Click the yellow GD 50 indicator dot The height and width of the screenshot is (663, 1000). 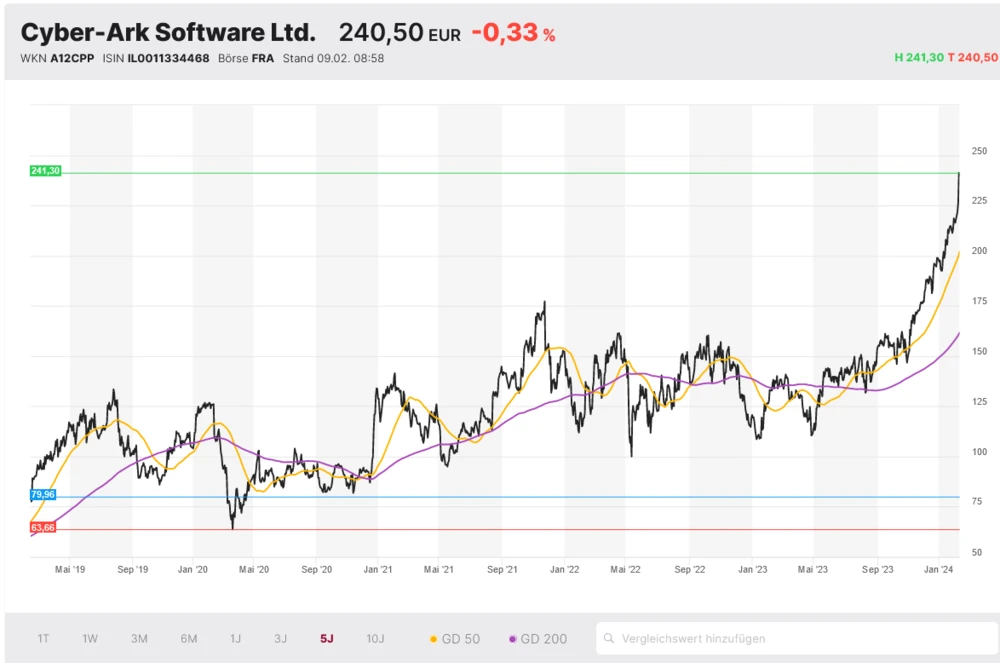pos(431,638)
